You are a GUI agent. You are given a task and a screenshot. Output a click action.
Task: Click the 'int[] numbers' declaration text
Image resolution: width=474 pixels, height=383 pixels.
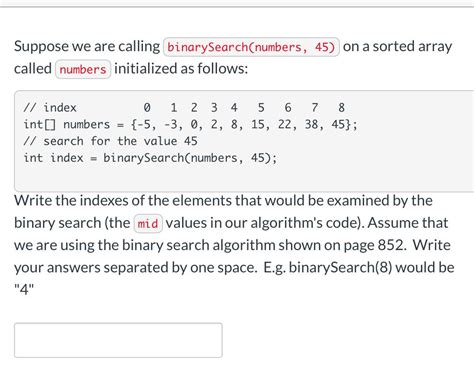67,125
